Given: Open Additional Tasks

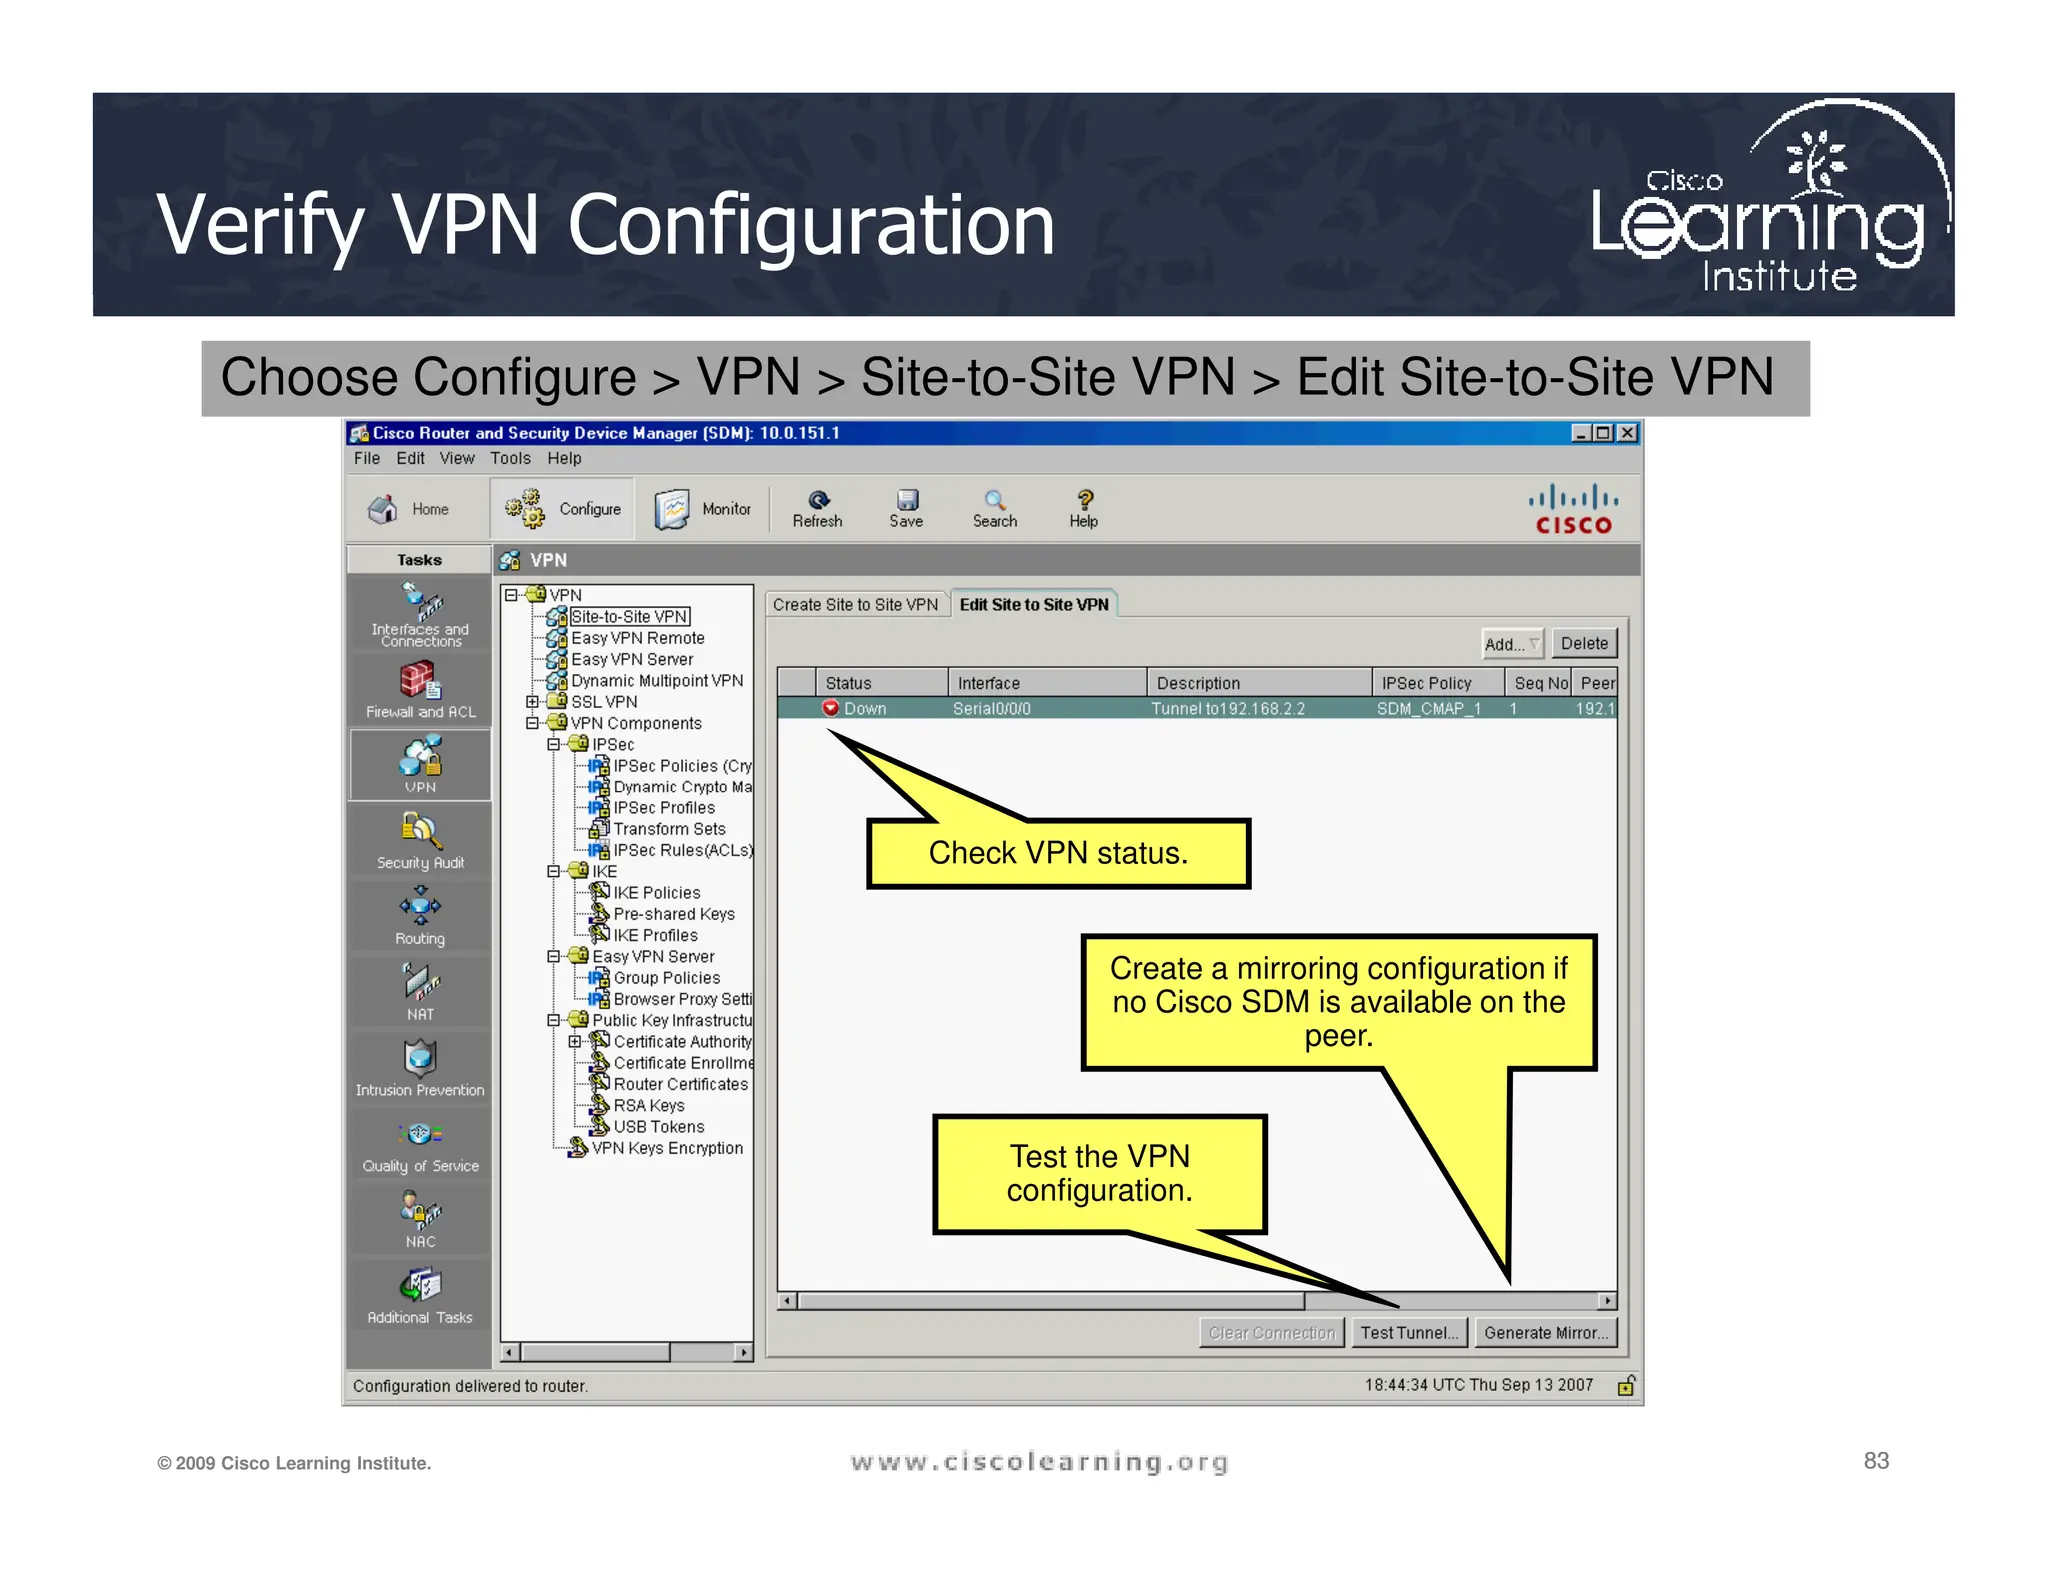Looking at the screenshot, I should click(x=420, y=1295).
